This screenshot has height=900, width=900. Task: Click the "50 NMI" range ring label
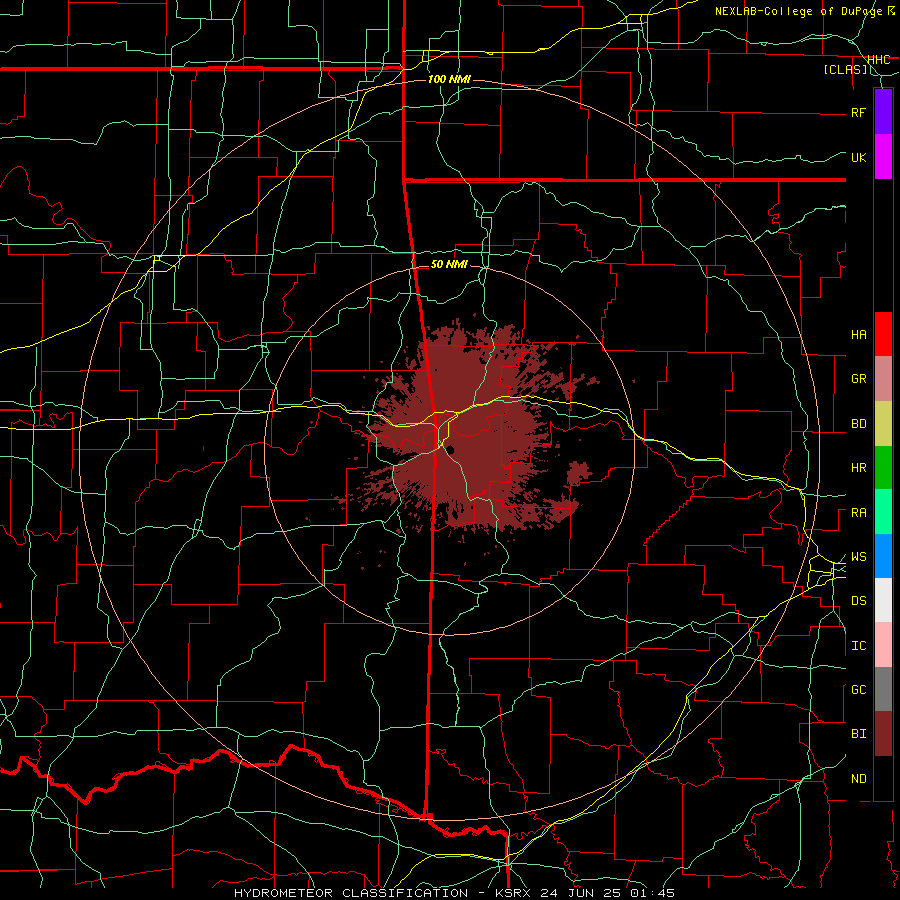click(x=449, y=264)
